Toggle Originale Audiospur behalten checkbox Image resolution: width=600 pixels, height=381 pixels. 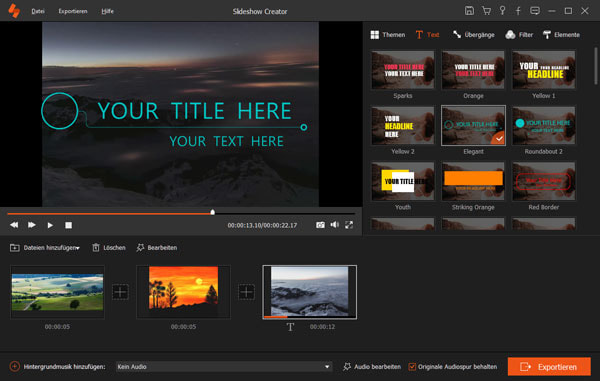412,366
